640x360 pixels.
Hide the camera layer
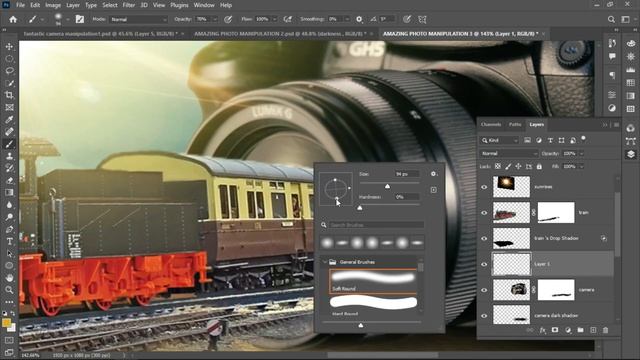[x=484, y=290]
